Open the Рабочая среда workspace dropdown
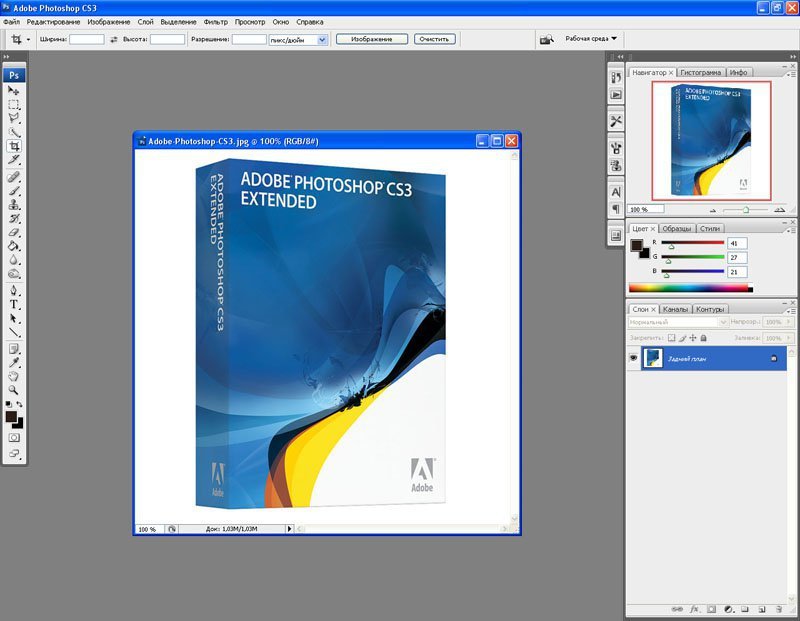This screenshot has width=800, height=621. [591, 39]
